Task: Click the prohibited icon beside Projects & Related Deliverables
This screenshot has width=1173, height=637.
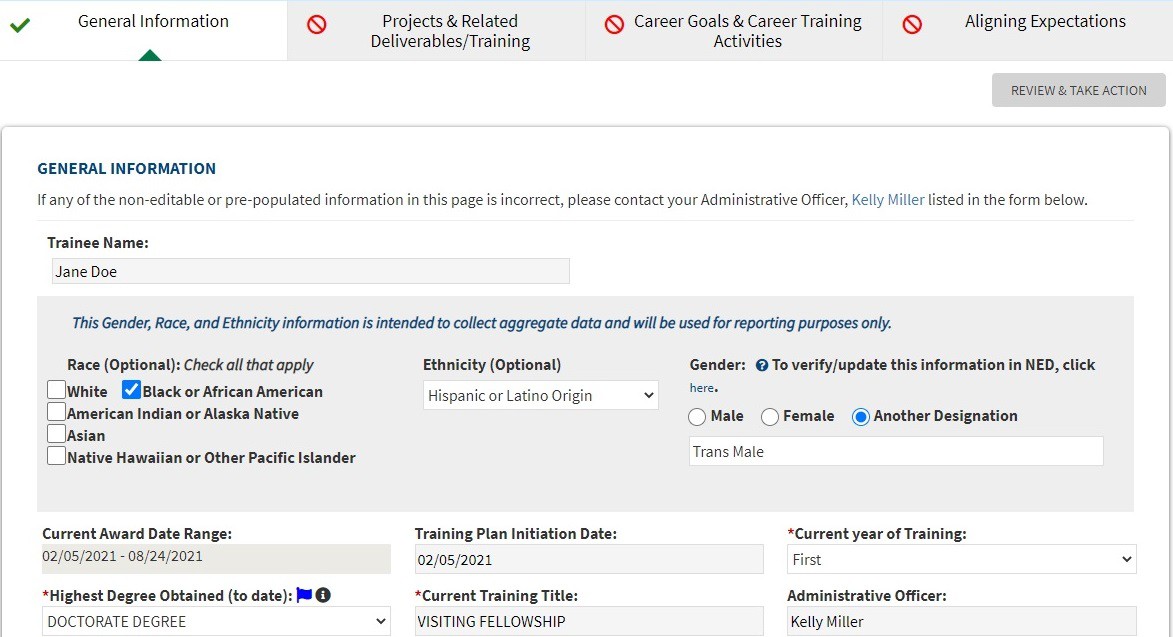Action: coord(317,24)
